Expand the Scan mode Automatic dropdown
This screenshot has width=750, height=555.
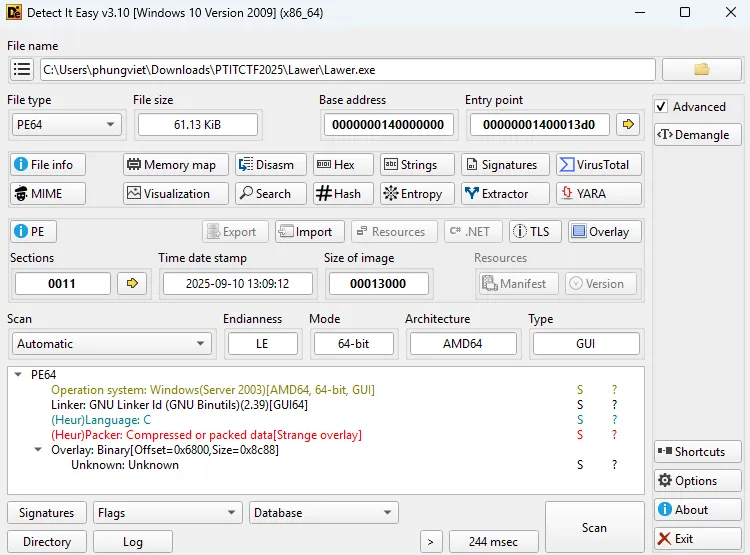tap(110, 343)
